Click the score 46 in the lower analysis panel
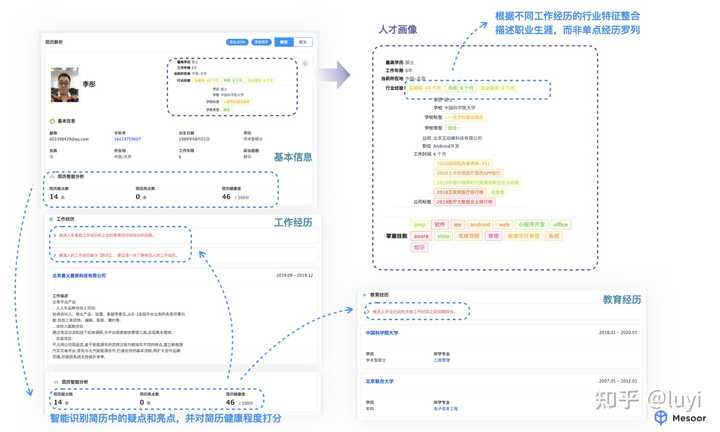Image resolution: width=720 pixels, height=432 pixels. point(230,402)
